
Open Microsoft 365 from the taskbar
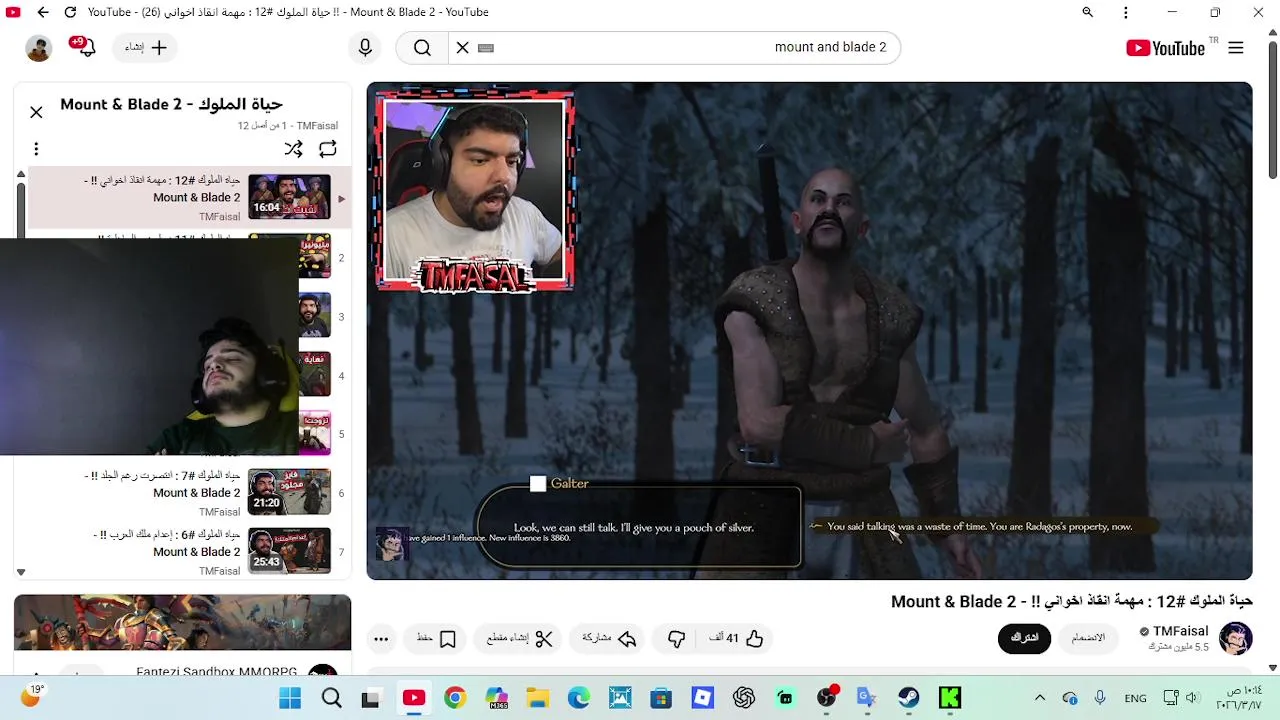496,698
